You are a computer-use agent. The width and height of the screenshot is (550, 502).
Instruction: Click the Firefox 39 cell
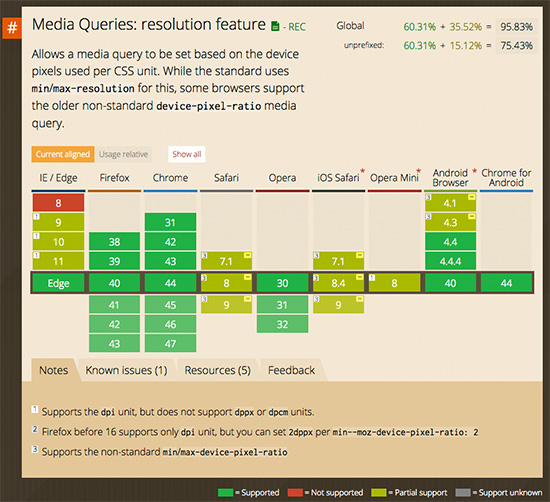114,261
